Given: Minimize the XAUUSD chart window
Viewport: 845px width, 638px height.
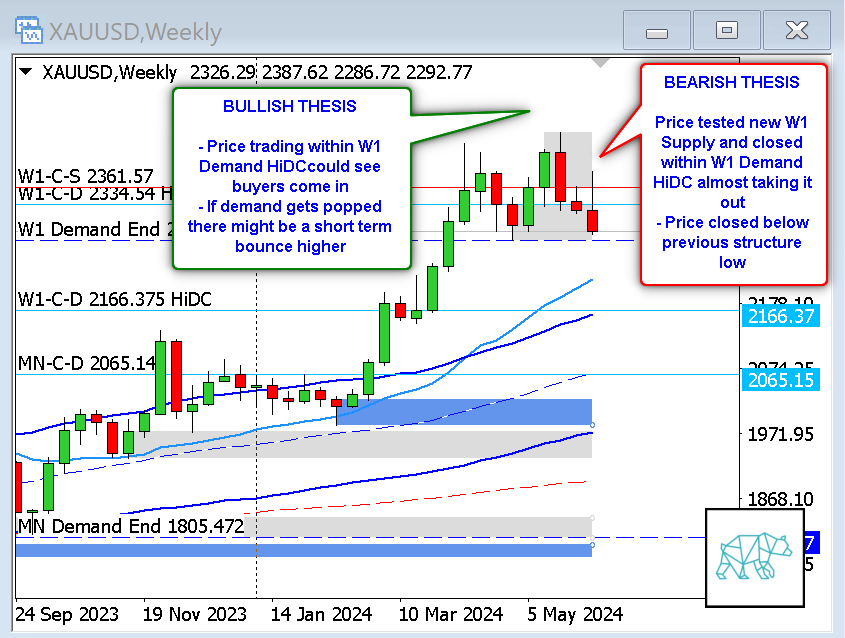Looking at the screenshot, I should coord(657,32).
